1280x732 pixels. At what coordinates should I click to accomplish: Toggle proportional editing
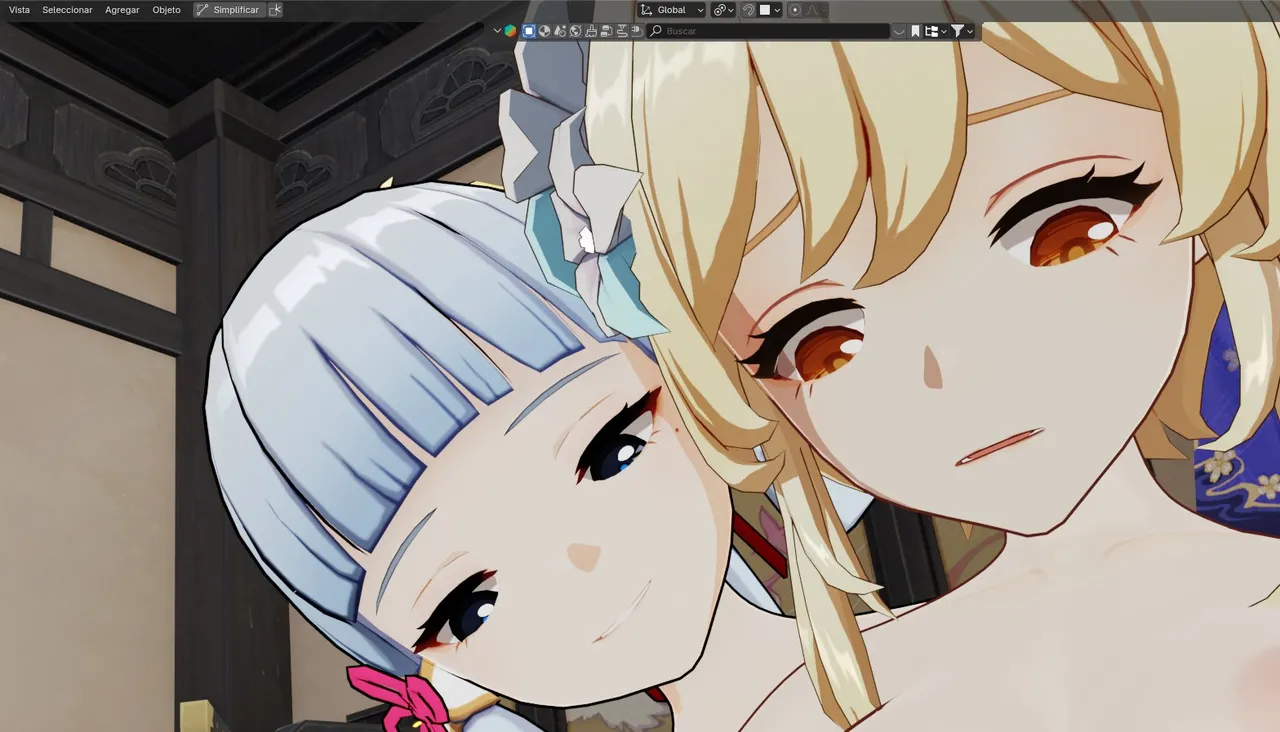[x=795, y=10]
